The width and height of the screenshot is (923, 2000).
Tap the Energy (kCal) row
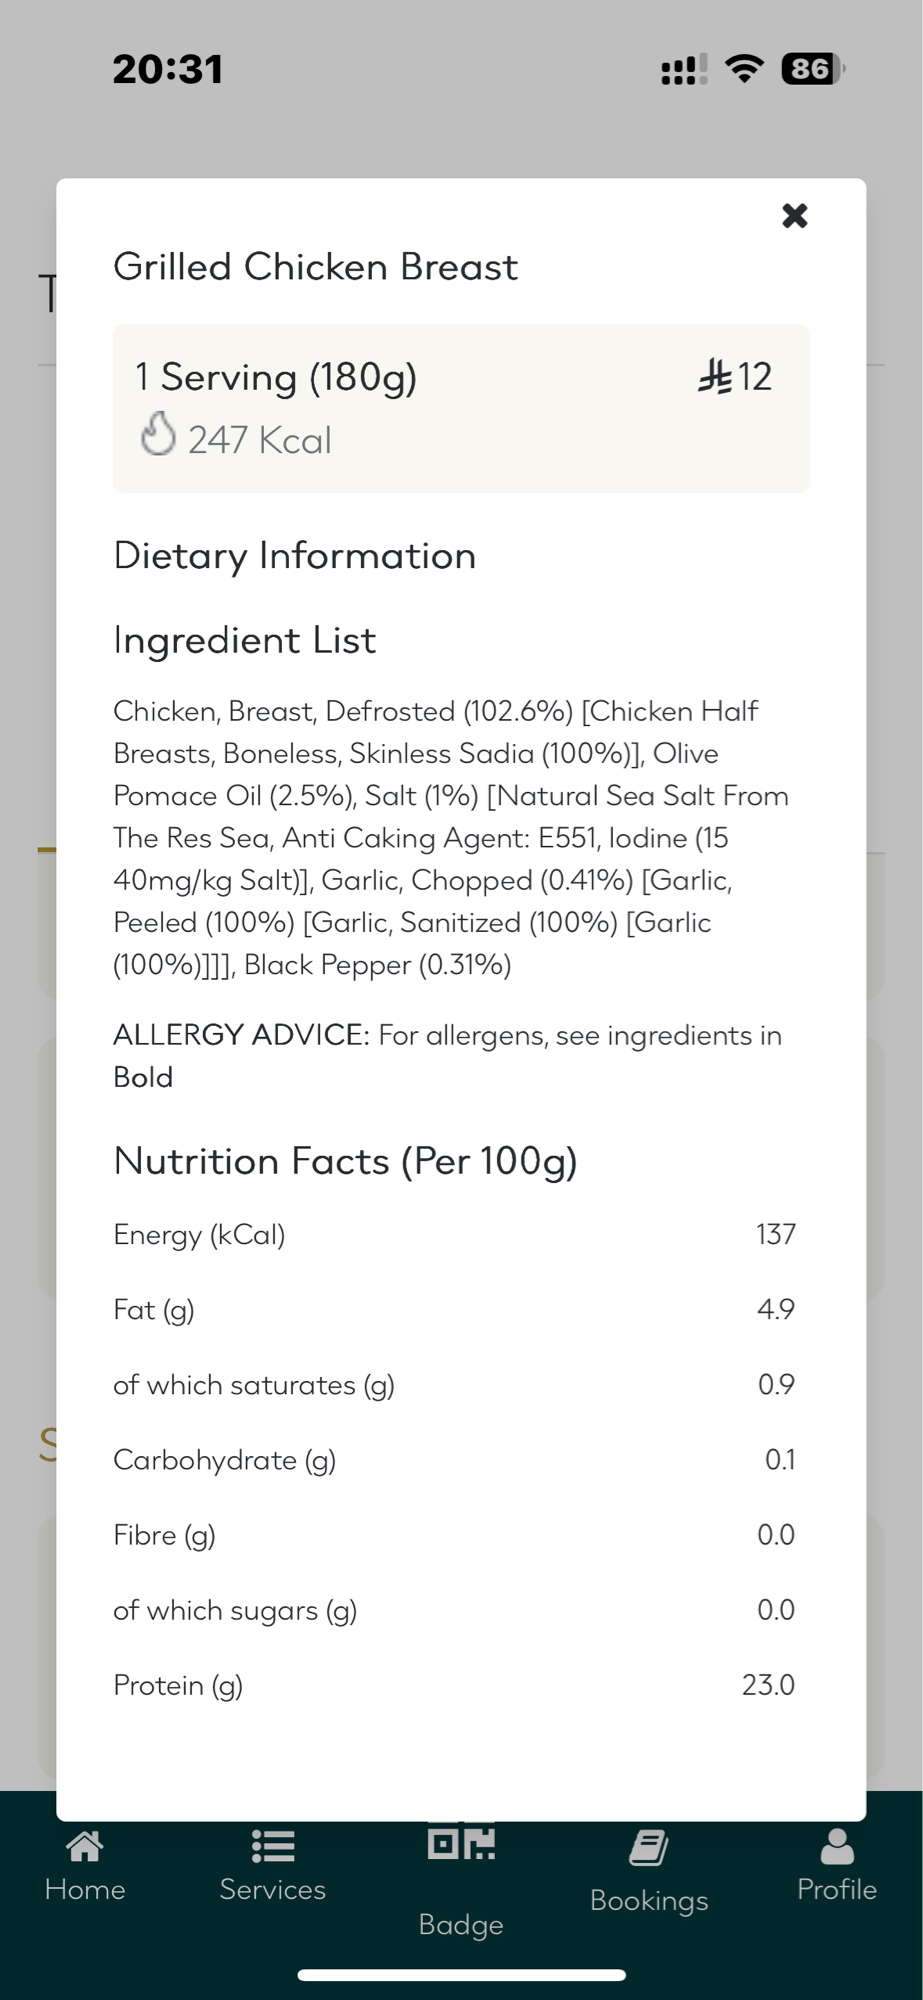[x=454, y=1234]
